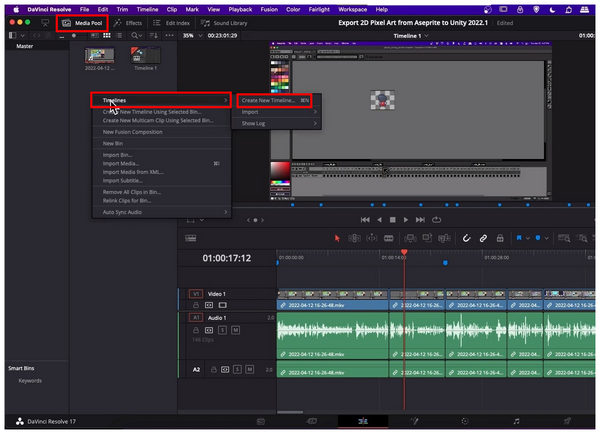600x434 pixels.
Task: Open the Fusion menu in menu bar
Action: (269, 9)
